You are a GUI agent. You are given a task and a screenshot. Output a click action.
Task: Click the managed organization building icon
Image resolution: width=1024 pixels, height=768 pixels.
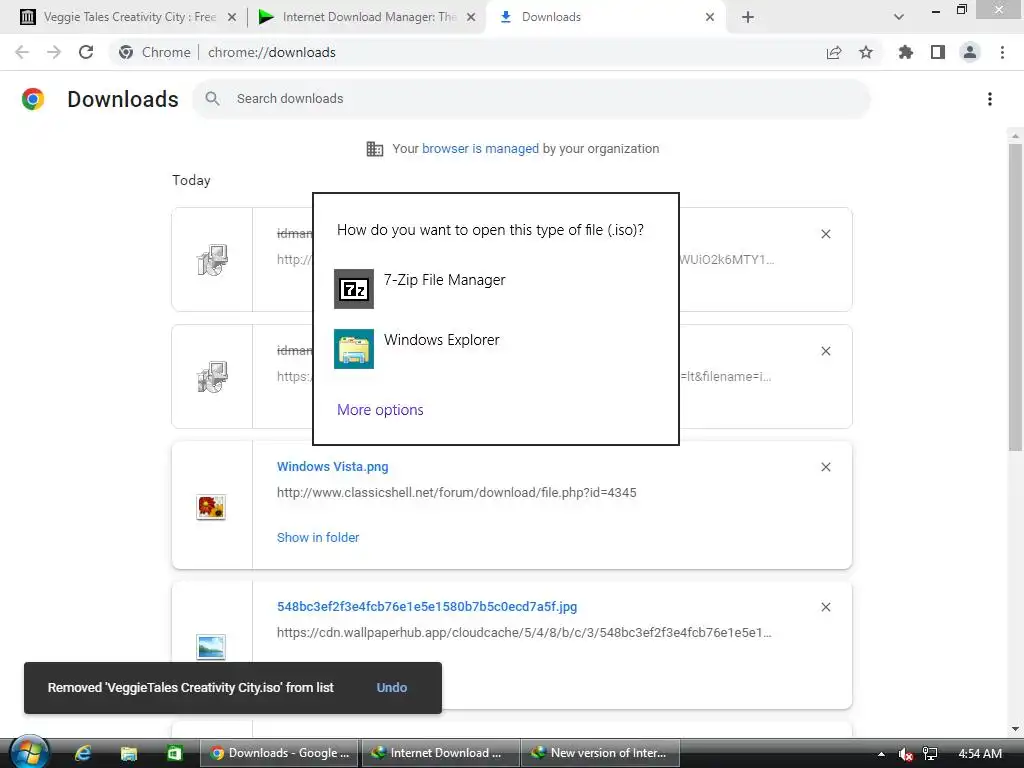(375, 149)
